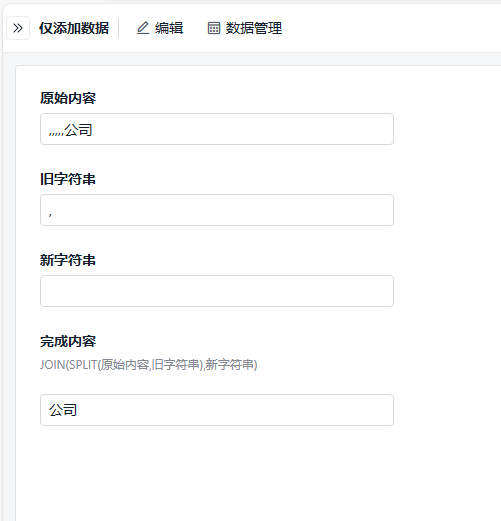Click the empty 新字符串 input field

coord(217,291)
